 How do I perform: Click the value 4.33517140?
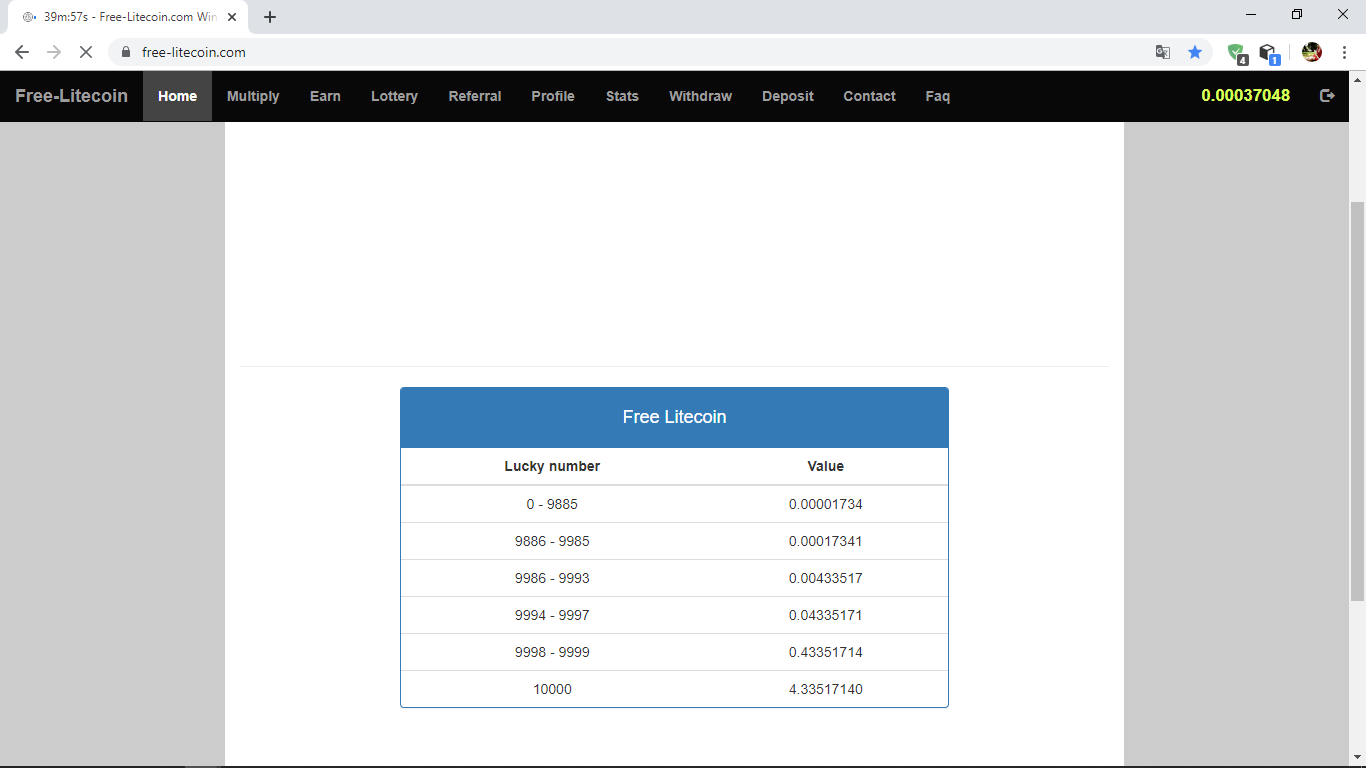(x=826, y=689)
